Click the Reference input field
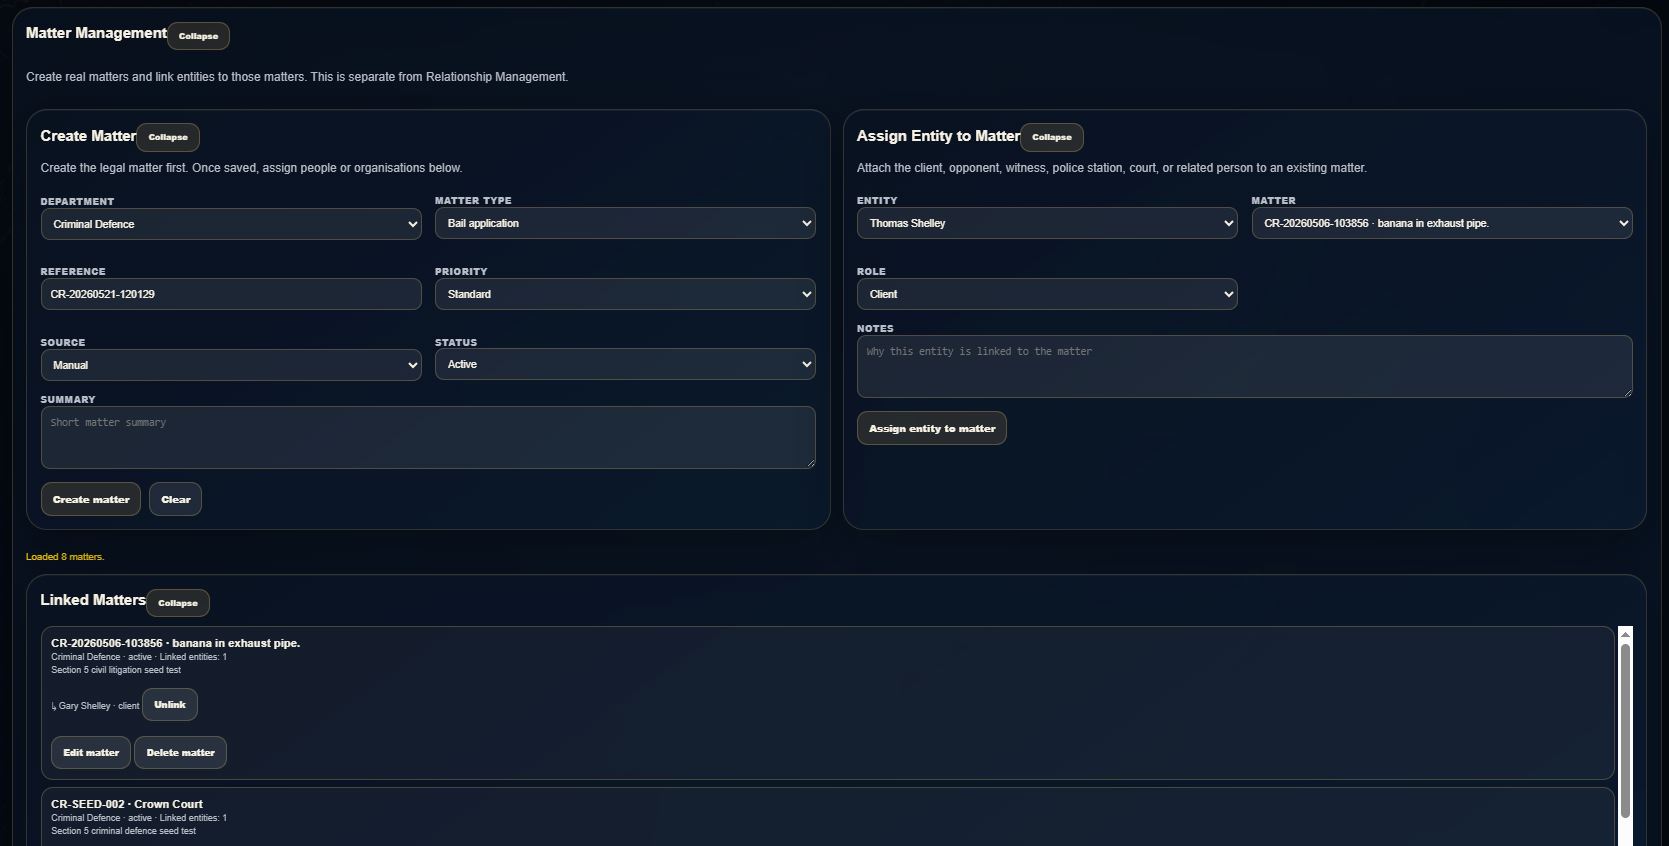 pyautogui.click(x=231, y=294)
